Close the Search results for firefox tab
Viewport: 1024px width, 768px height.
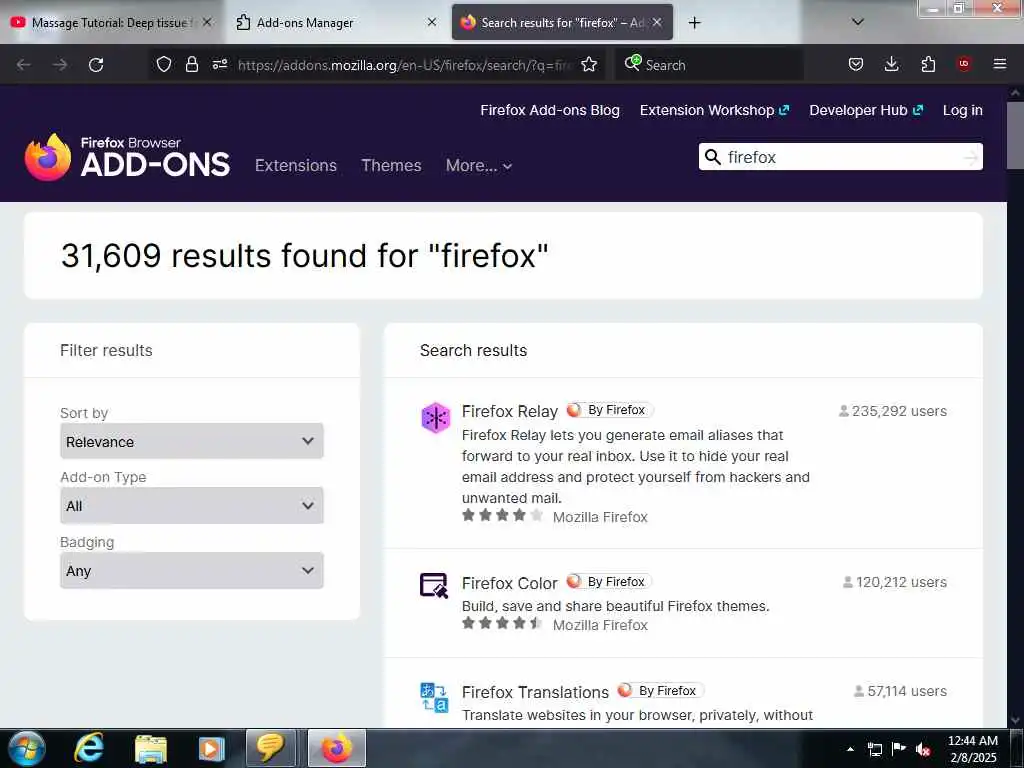[x=657, y=22]
